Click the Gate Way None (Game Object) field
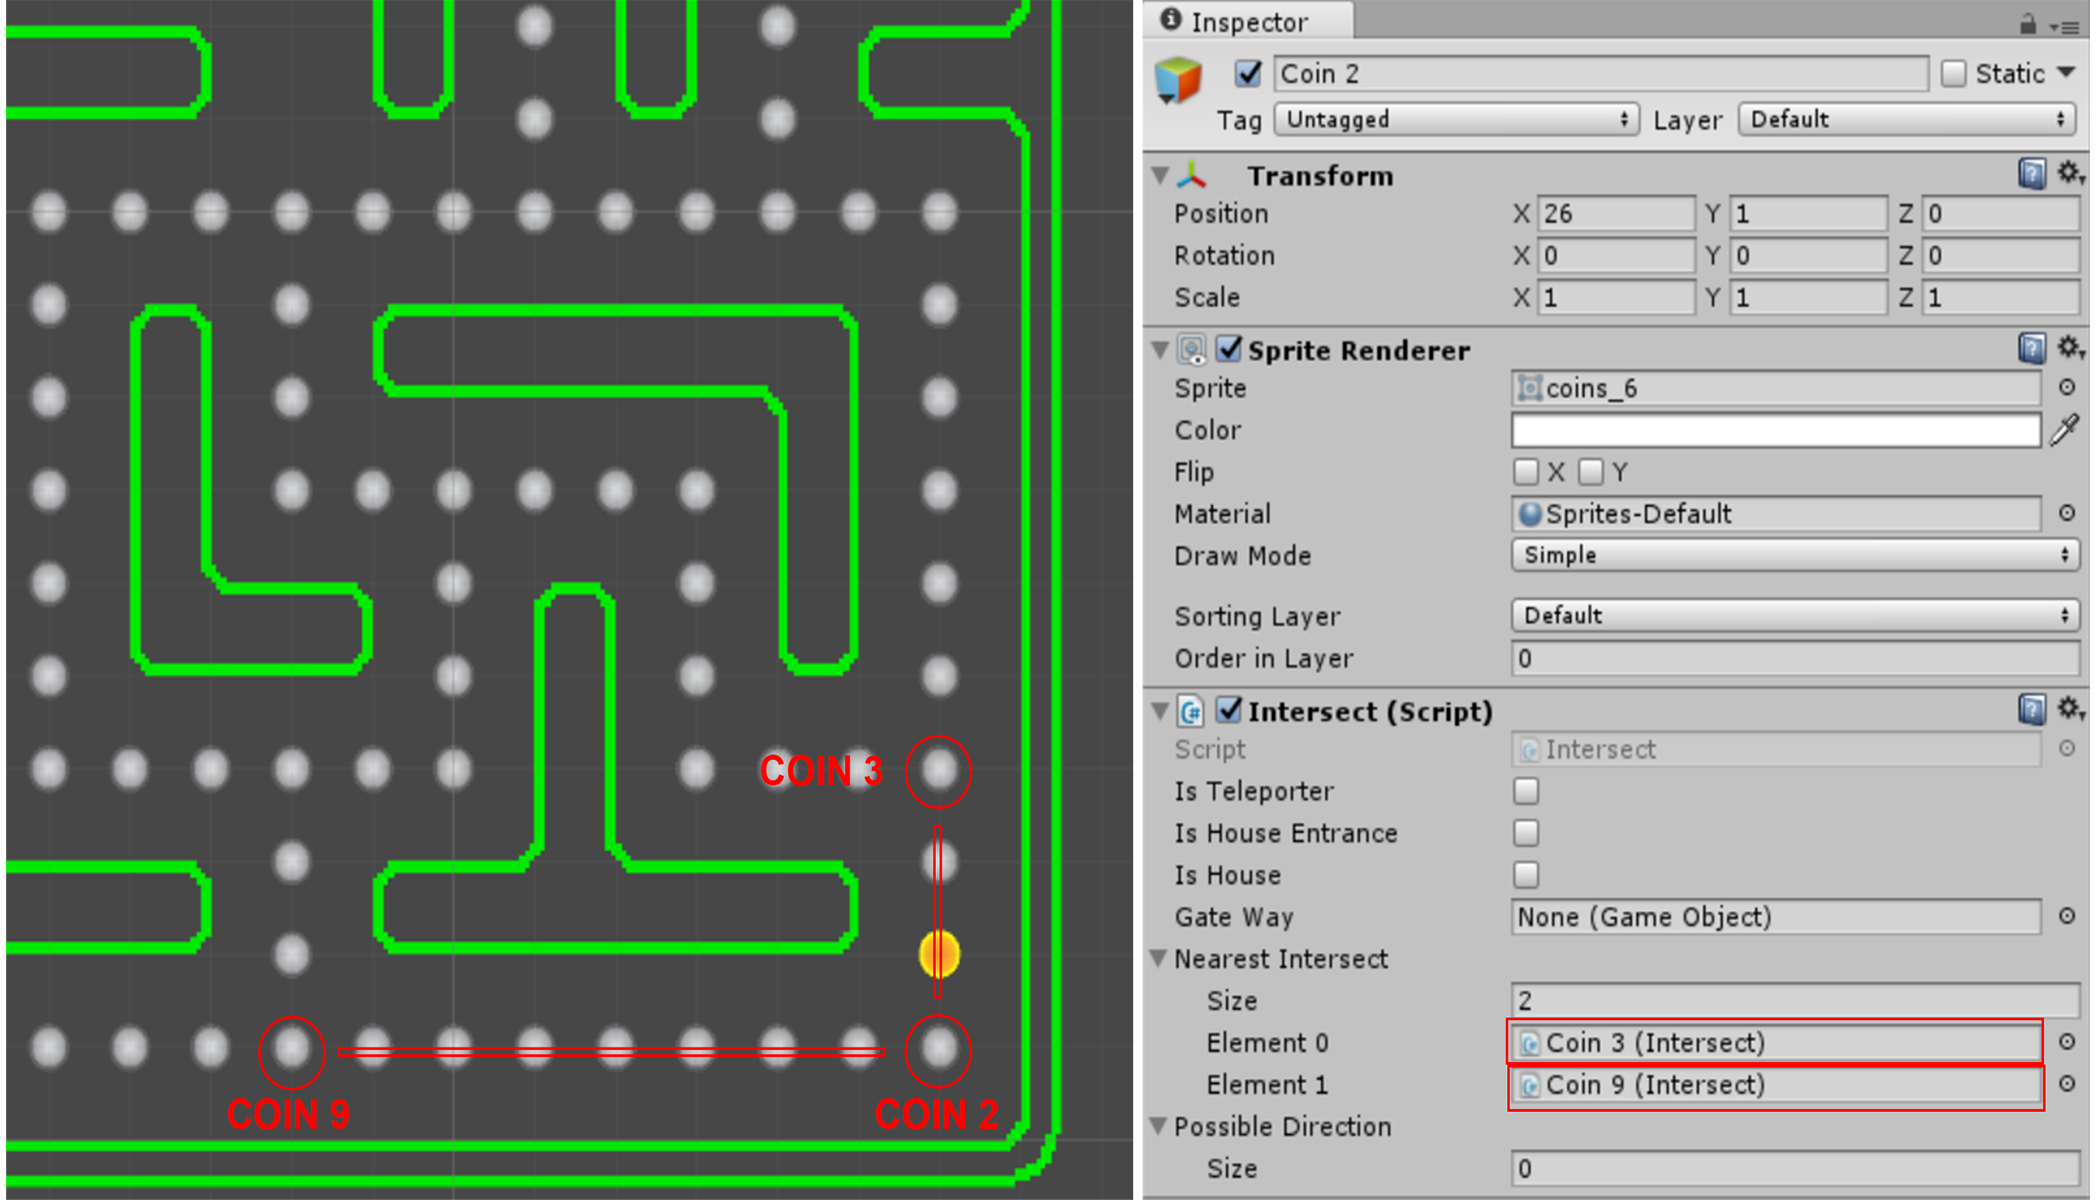Image resolution: width=2100 pixels, height=1200 pixels. pos(1776,917)
